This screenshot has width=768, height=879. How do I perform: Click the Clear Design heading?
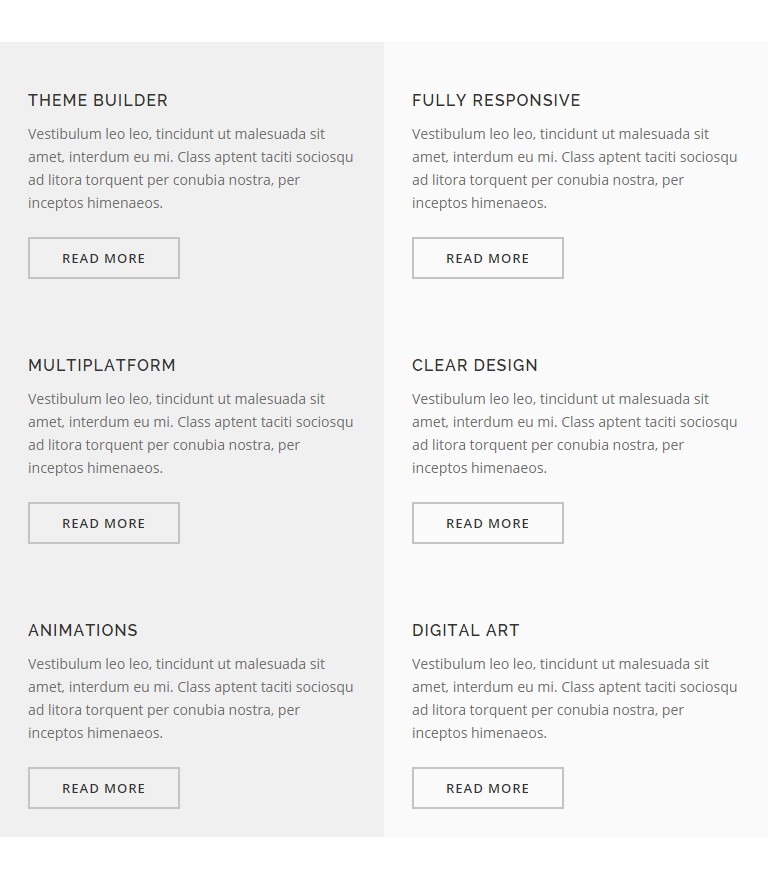[475, 366]
